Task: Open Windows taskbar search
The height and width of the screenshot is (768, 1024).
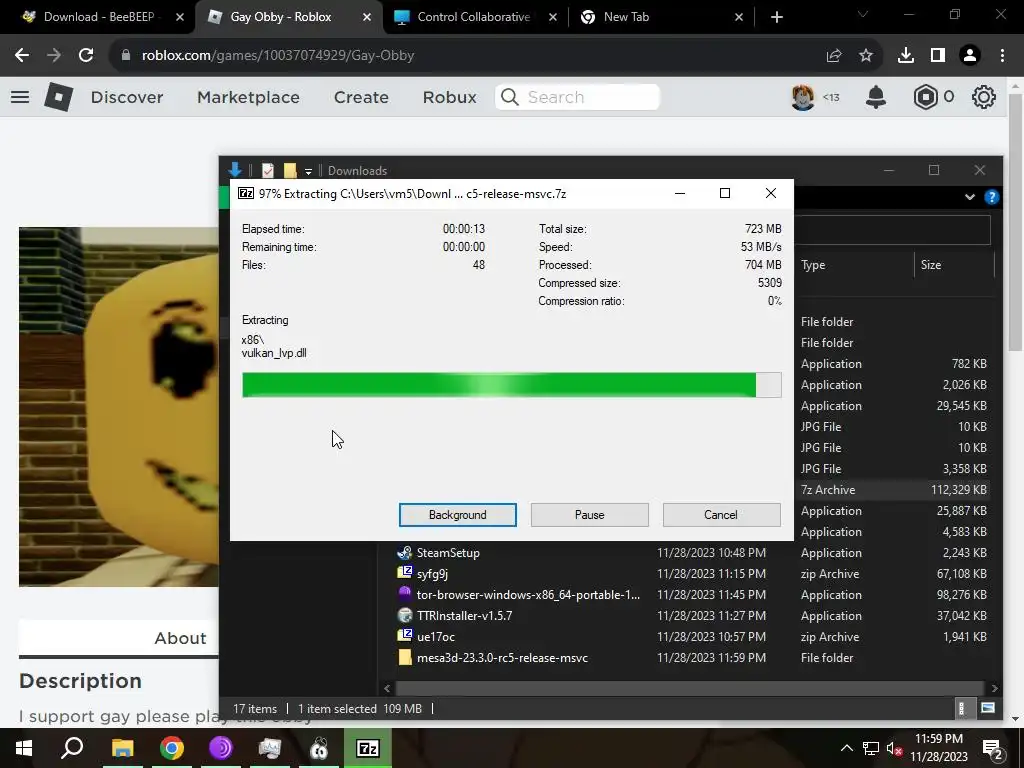Action: click(72, 748)
